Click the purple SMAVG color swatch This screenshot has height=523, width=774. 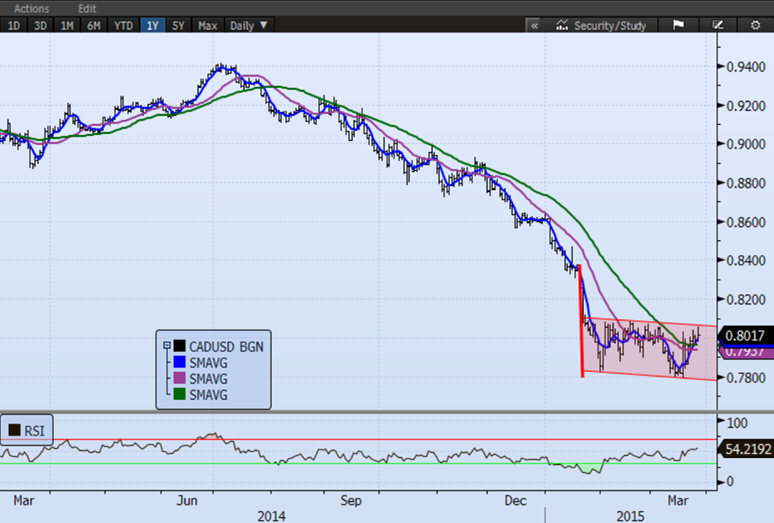pos(180,380)
